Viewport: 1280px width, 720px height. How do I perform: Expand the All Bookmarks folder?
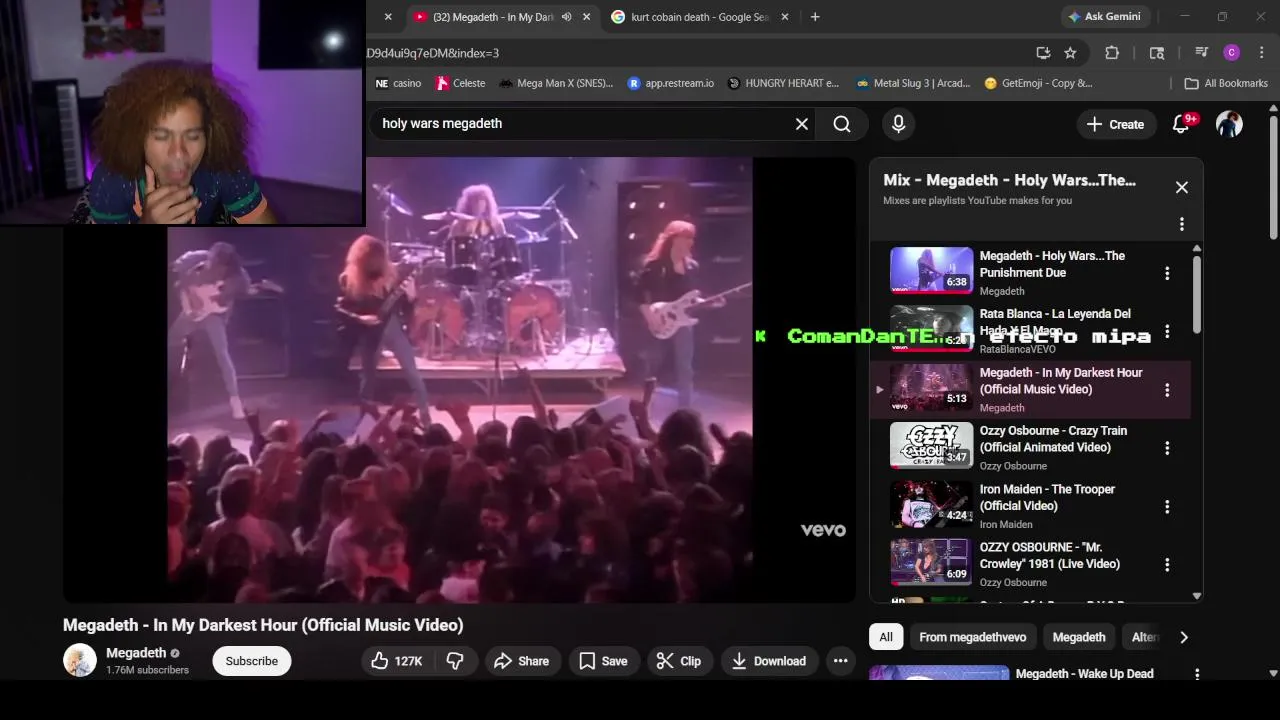point(1226,83)
